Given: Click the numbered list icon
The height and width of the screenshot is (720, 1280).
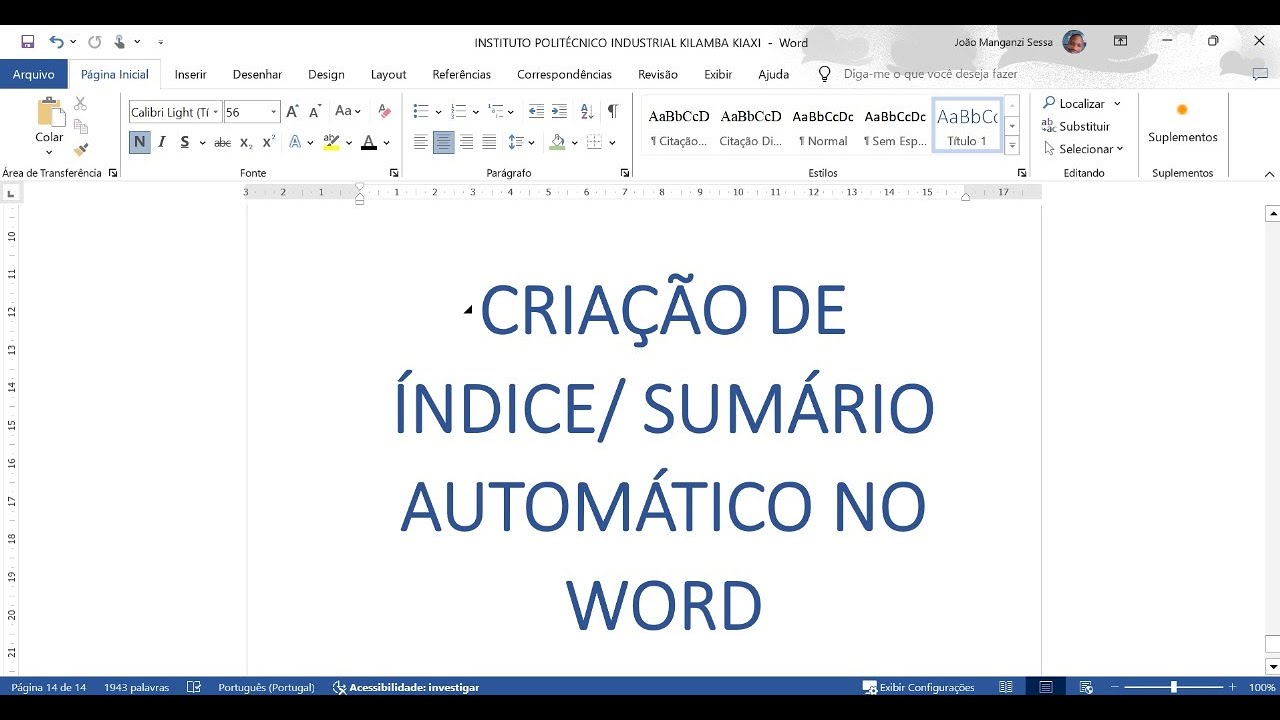Looking at the screenshot, I should [459, 112].
